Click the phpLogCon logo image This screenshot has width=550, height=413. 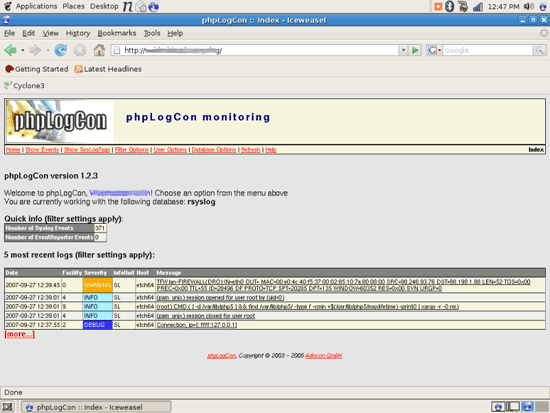point(60,121)
